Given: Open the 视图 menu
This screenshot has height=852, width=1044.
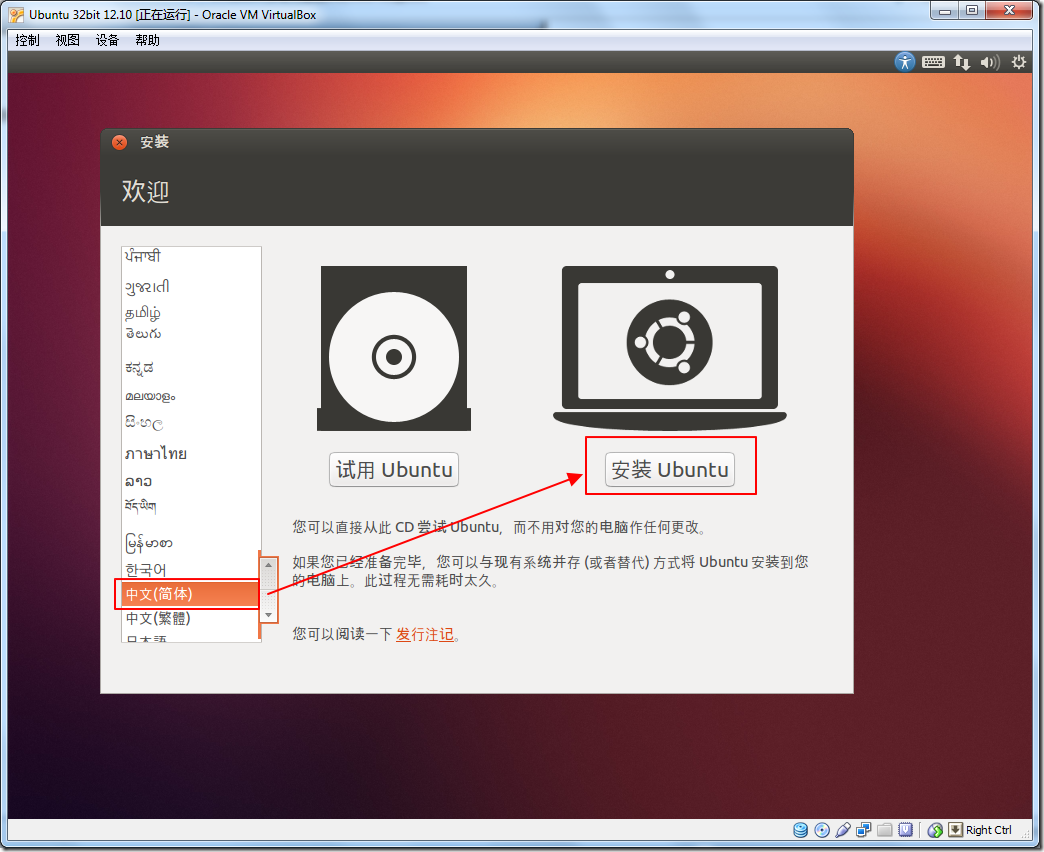Looking at the screenshot, I should 67,40.
